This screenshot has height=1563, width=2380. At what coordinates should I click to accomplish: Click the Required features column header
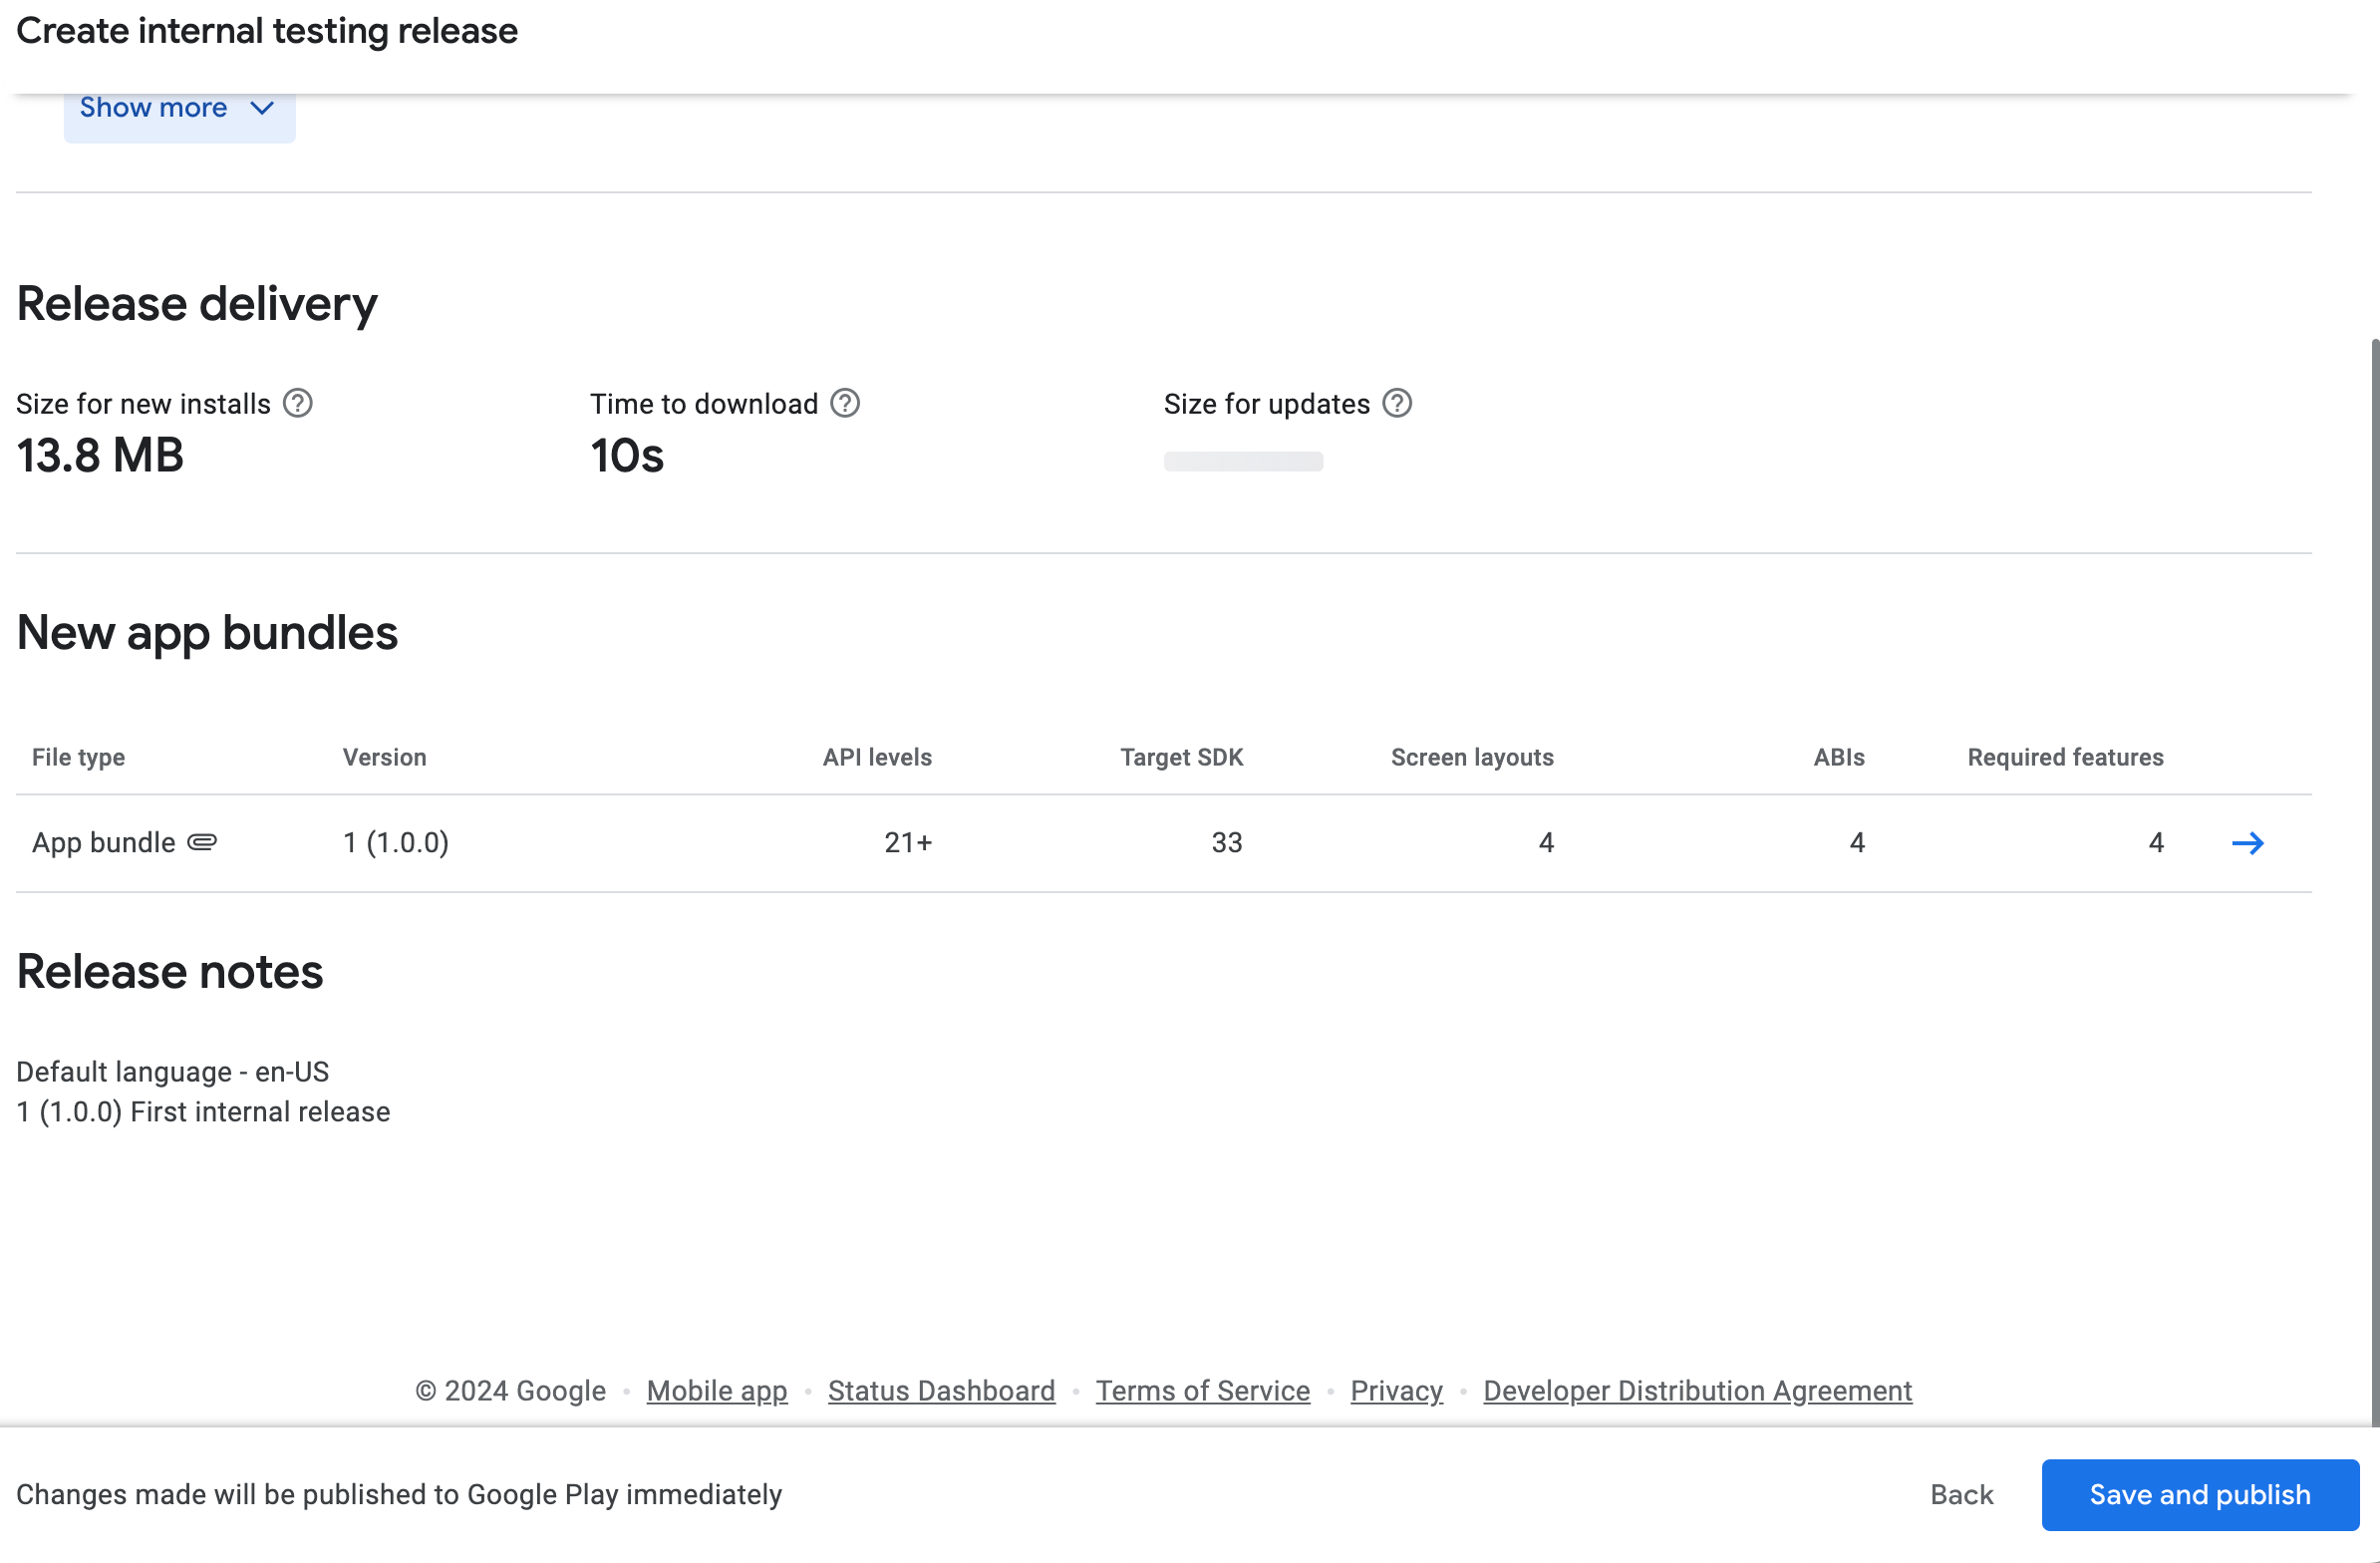(2065, 757)
